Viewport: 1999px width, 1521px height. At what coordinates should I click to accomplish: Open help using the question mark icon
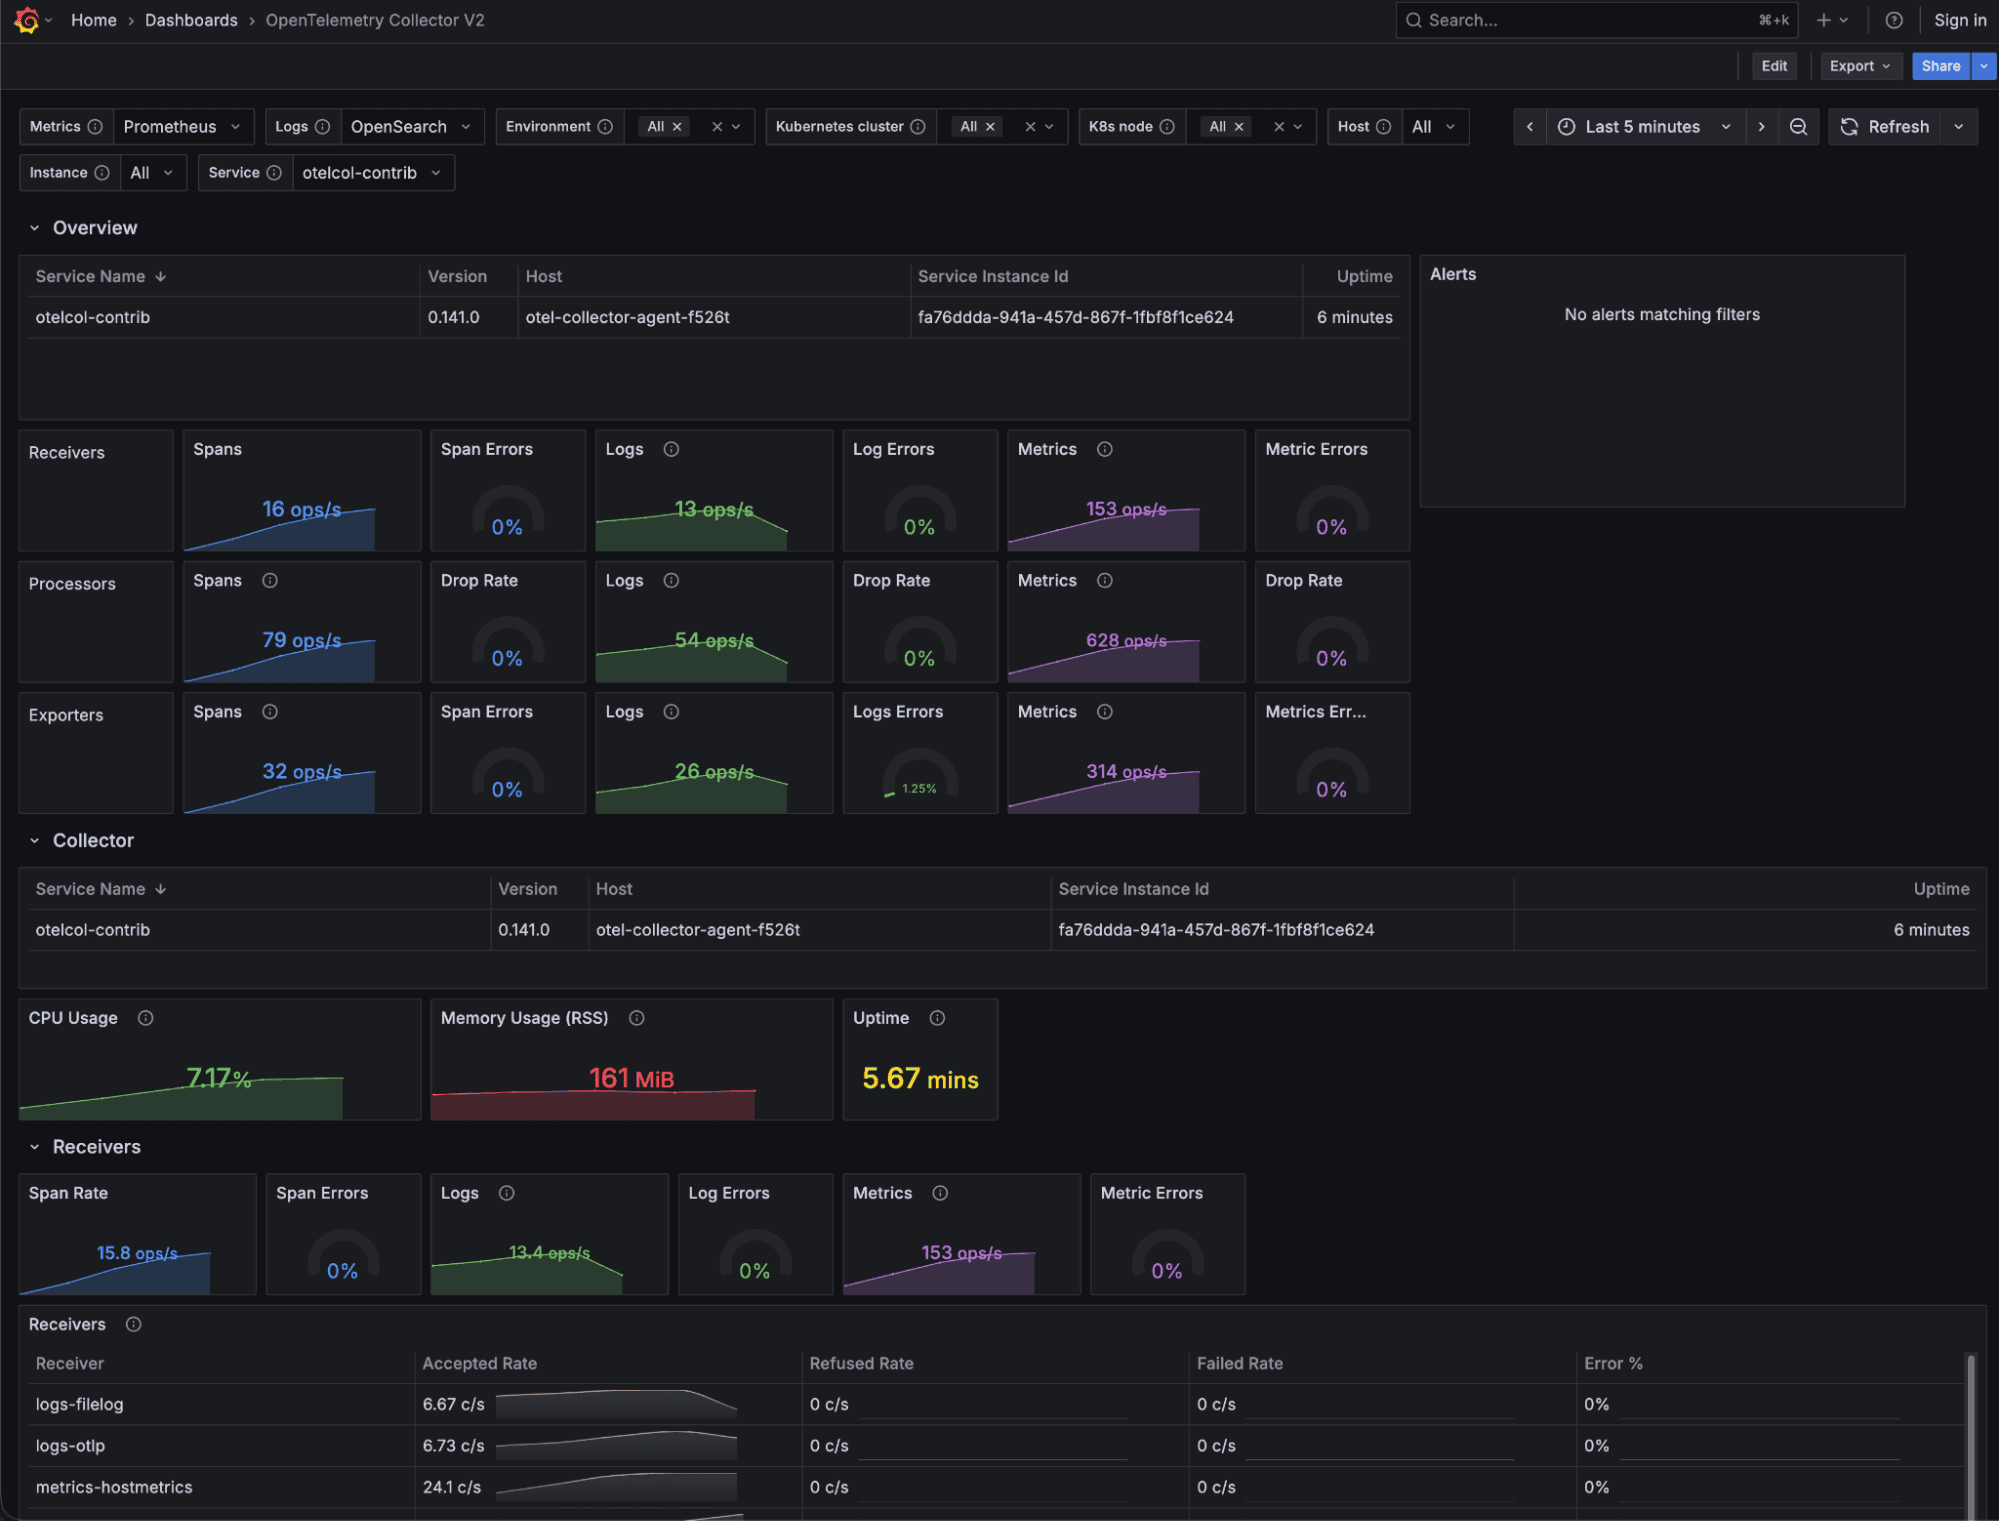[x=1893, y=20]
